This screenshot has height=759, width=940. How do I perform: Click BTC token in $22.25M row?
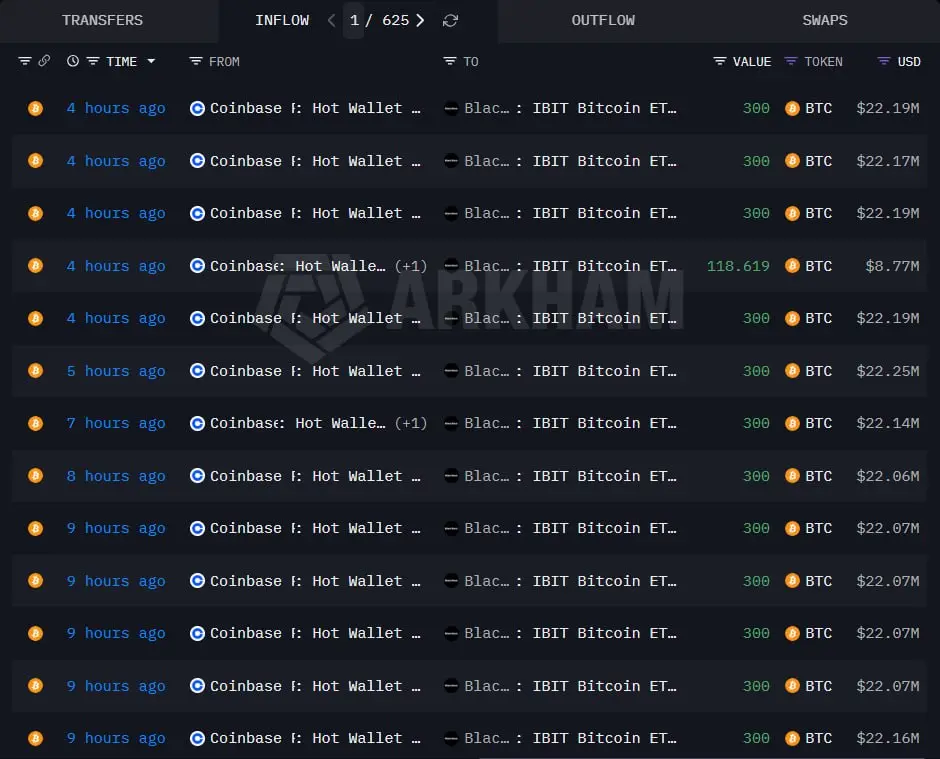pyautogui.click(x=809, y=371)
